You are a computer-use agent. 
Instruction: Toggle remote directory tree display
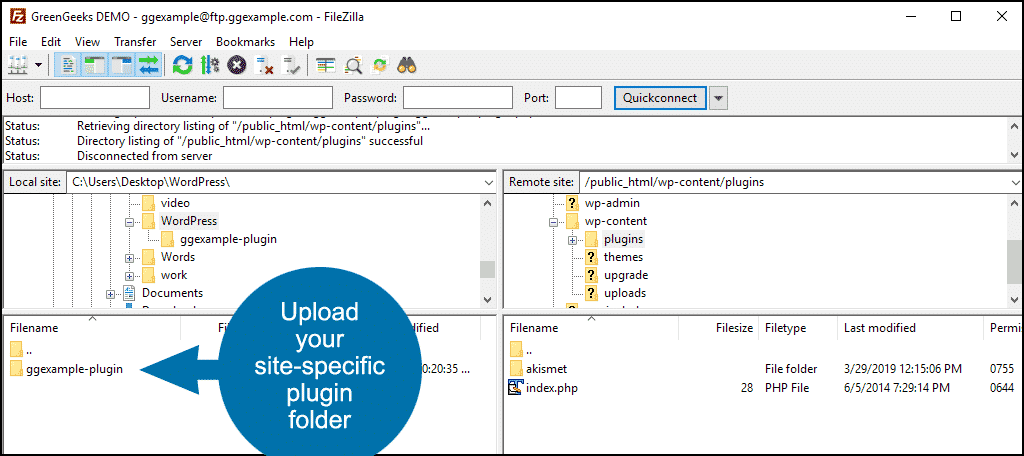coord(122,65)
